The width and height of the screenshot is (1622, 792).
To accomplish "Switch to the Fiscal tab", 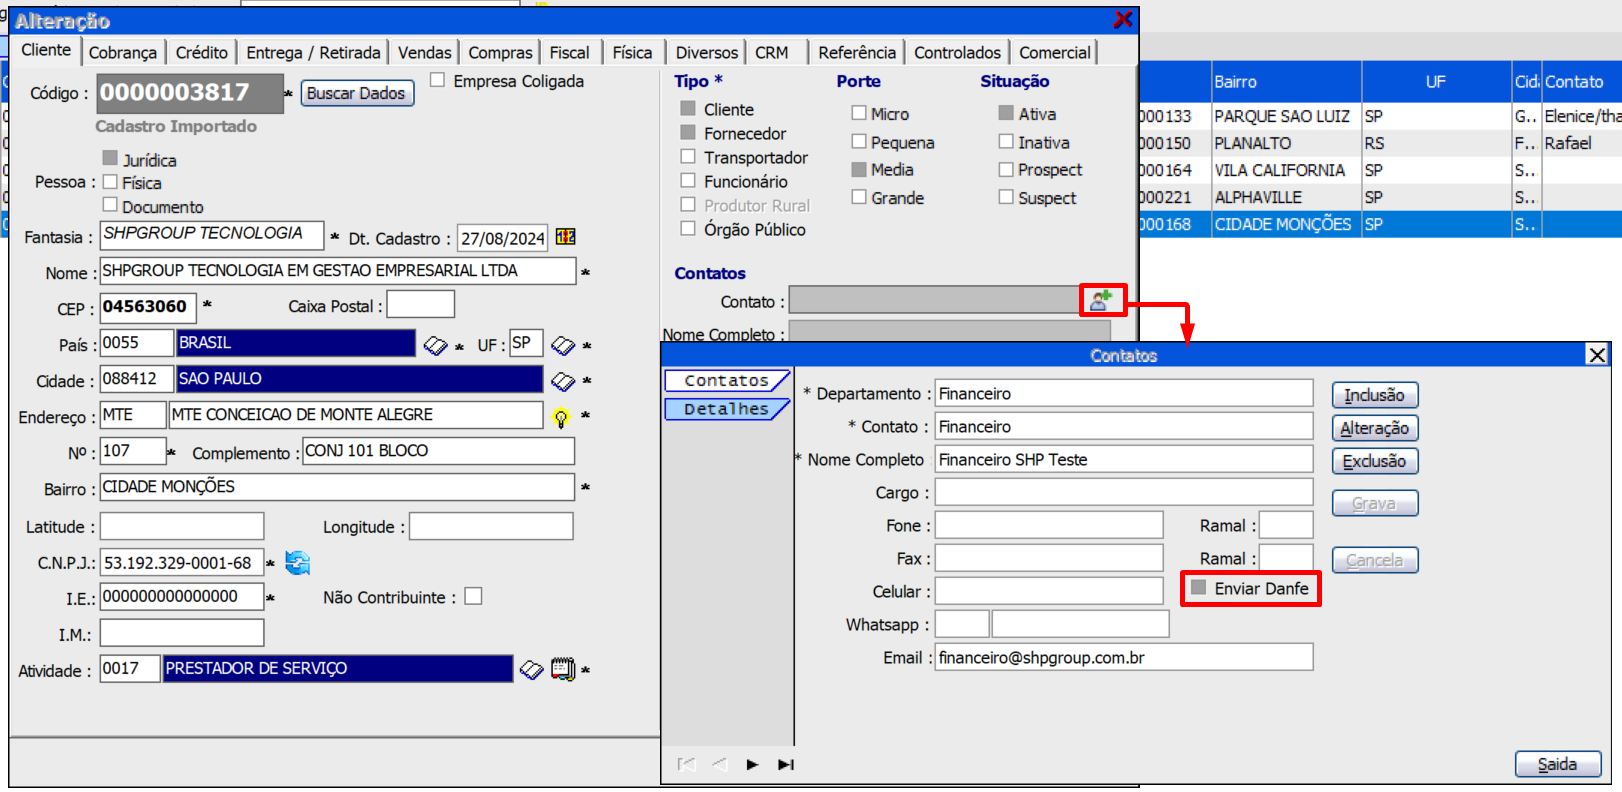I will (569, 52).
